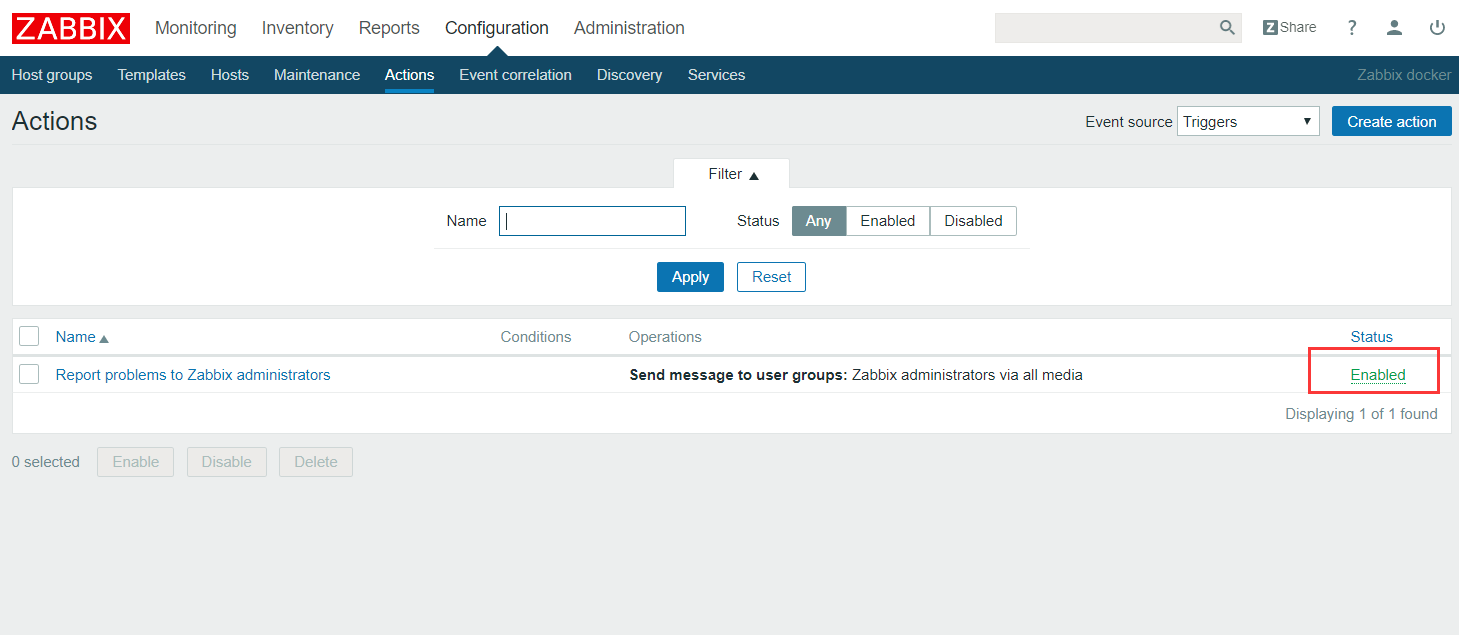
Task: Click the 0 selected label
Action: pyautogui.click(x=46, y=462)
